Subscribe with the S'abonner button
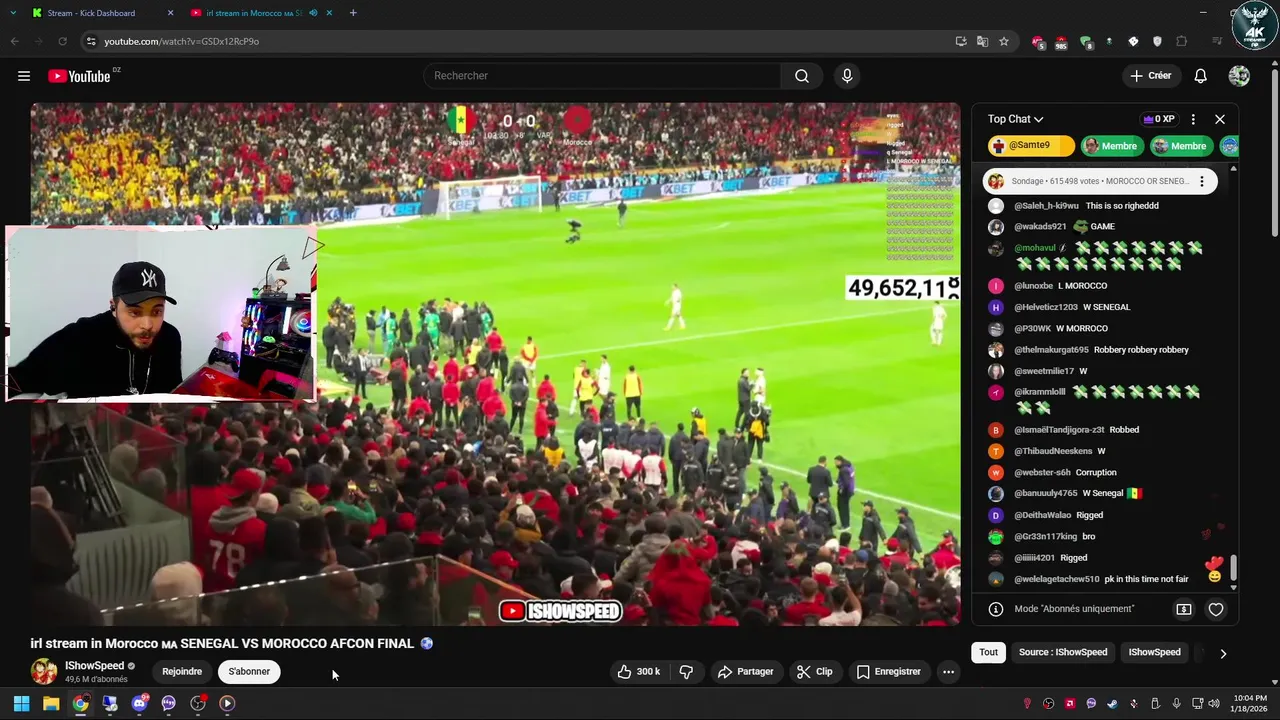The width and height of the screenshot is (1280, 720). [249, 672]
